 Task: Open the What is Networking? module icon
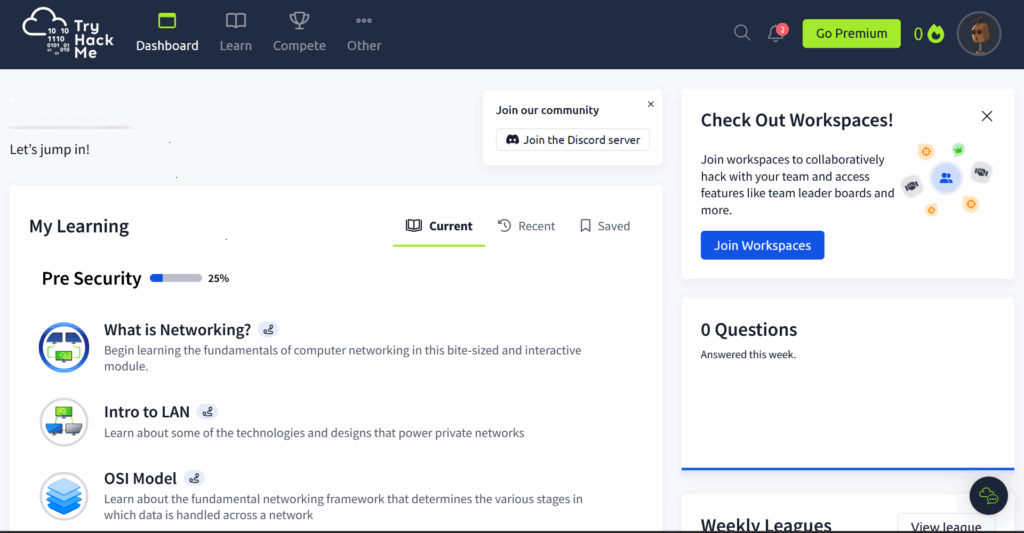63,347
